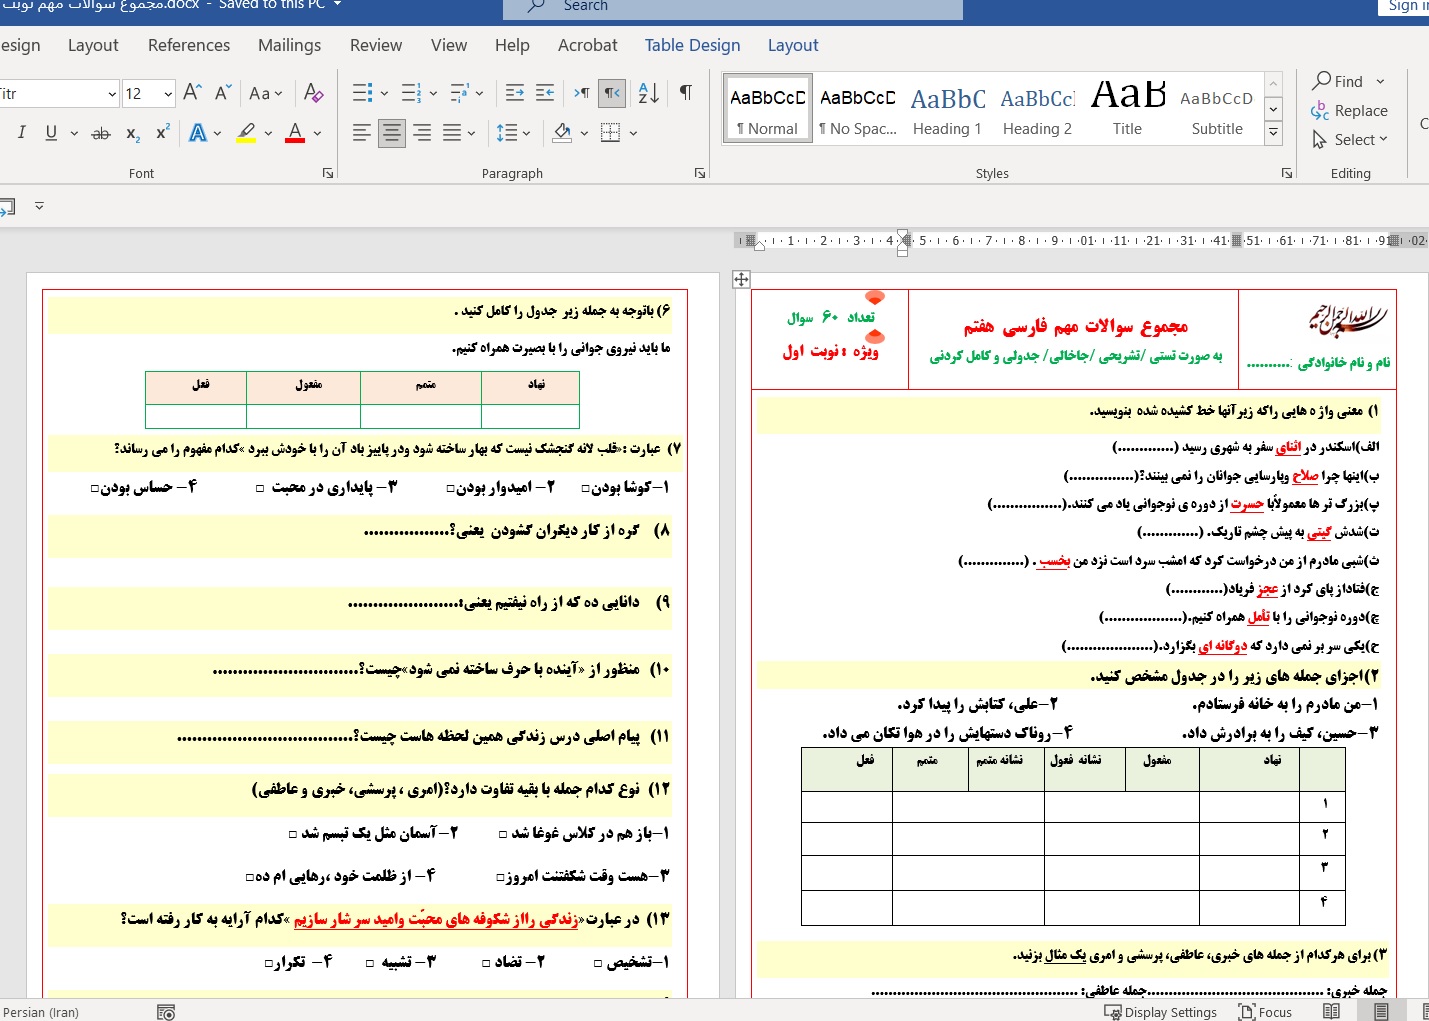Apply strikethrough formatting

click(x=101, y=133)
